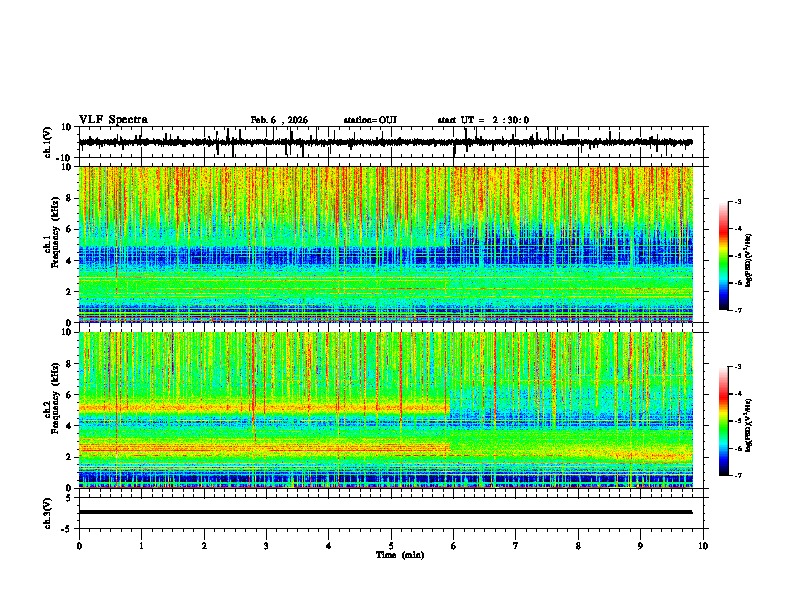Click the "start UT = 2:30:0" text

483,120
